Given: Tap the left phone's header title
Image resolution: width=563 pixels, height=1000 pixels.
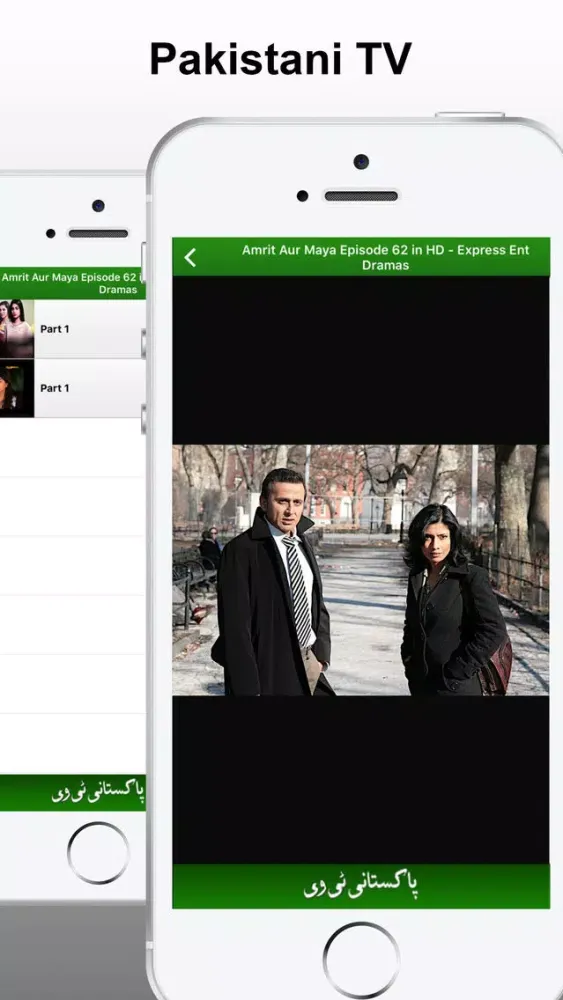Looking at the screenshot, I should click(x=73, y=283).
